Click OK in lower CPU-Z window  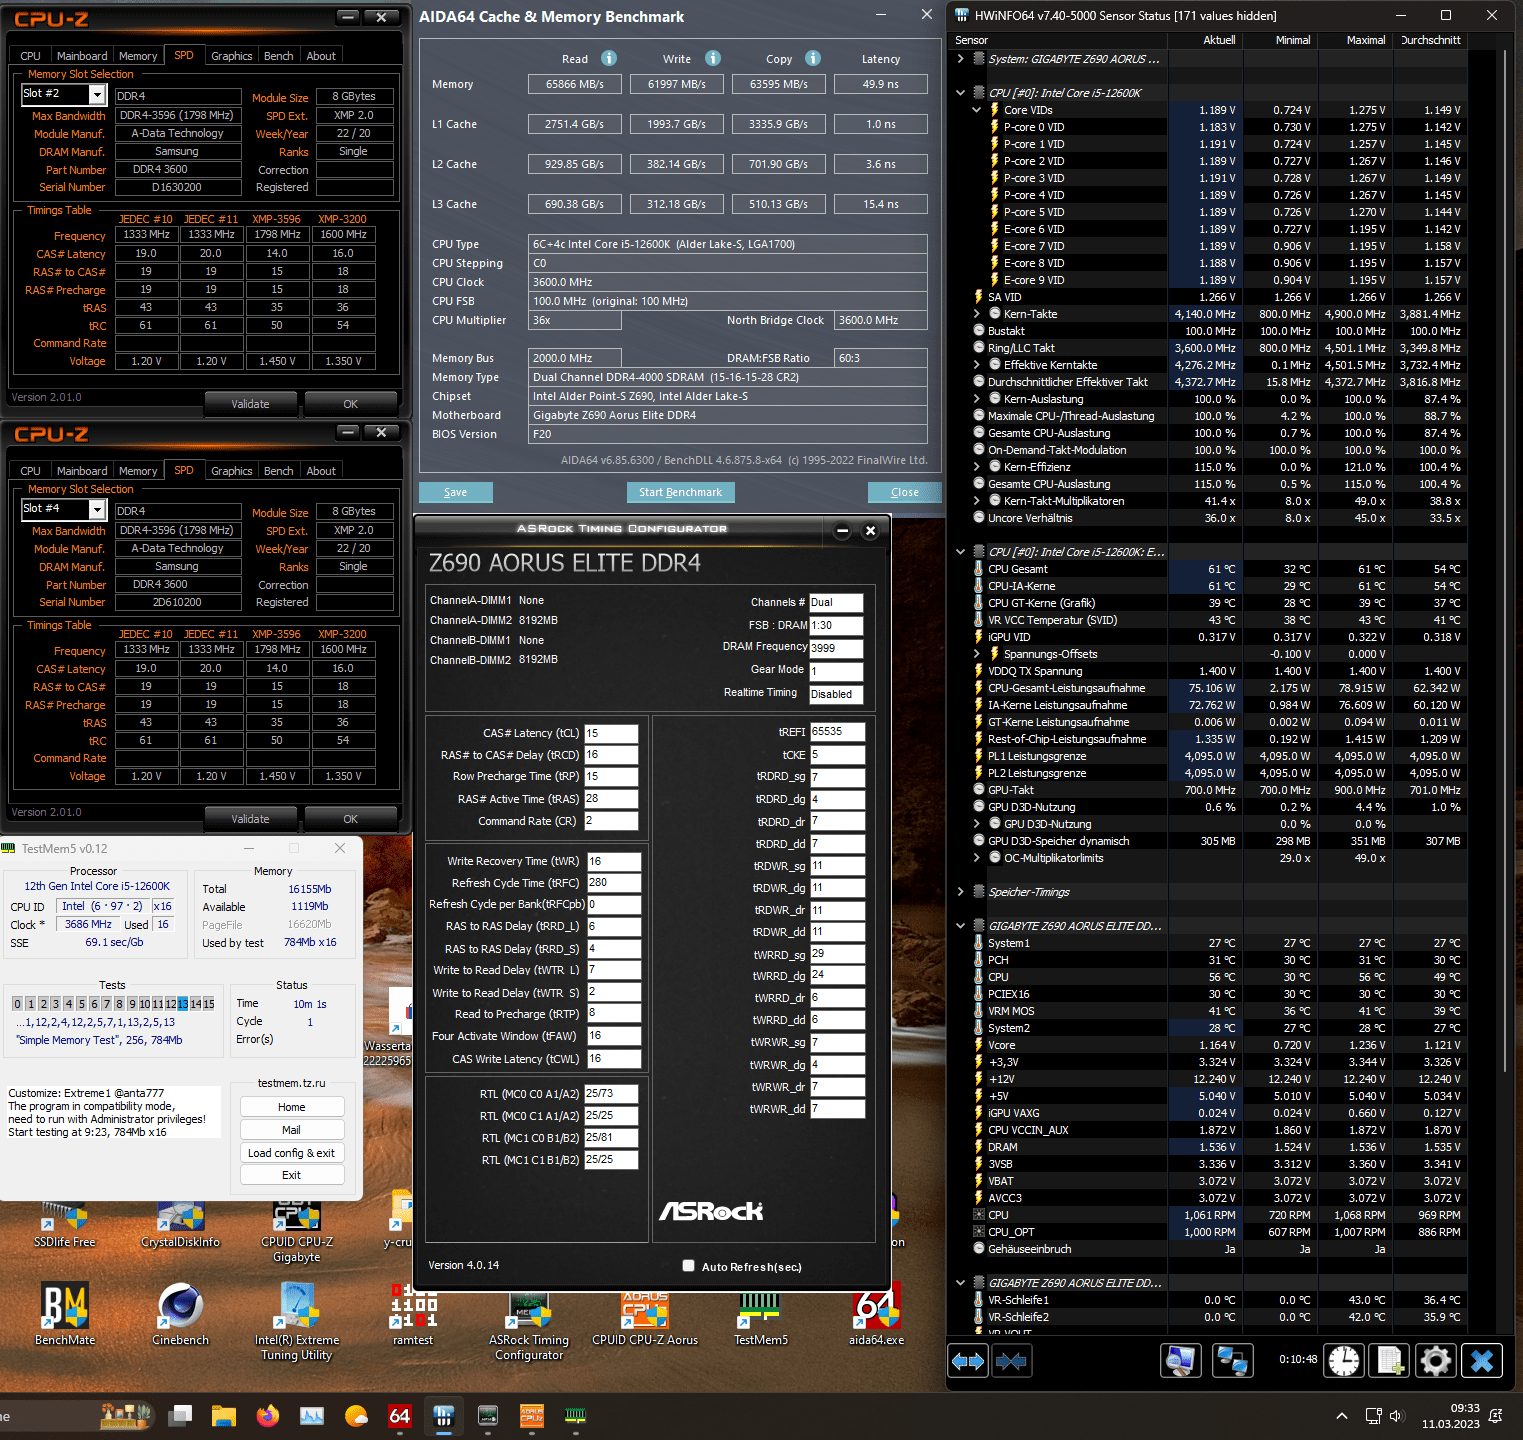(x=350, y=819)
